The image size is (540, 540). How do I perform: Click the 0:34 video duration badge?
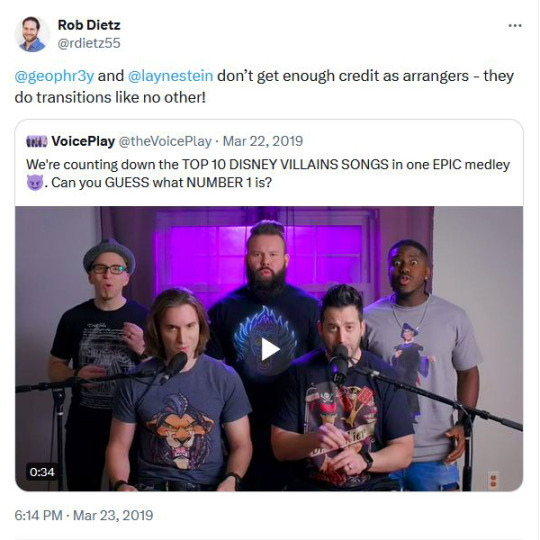point(42,472)
